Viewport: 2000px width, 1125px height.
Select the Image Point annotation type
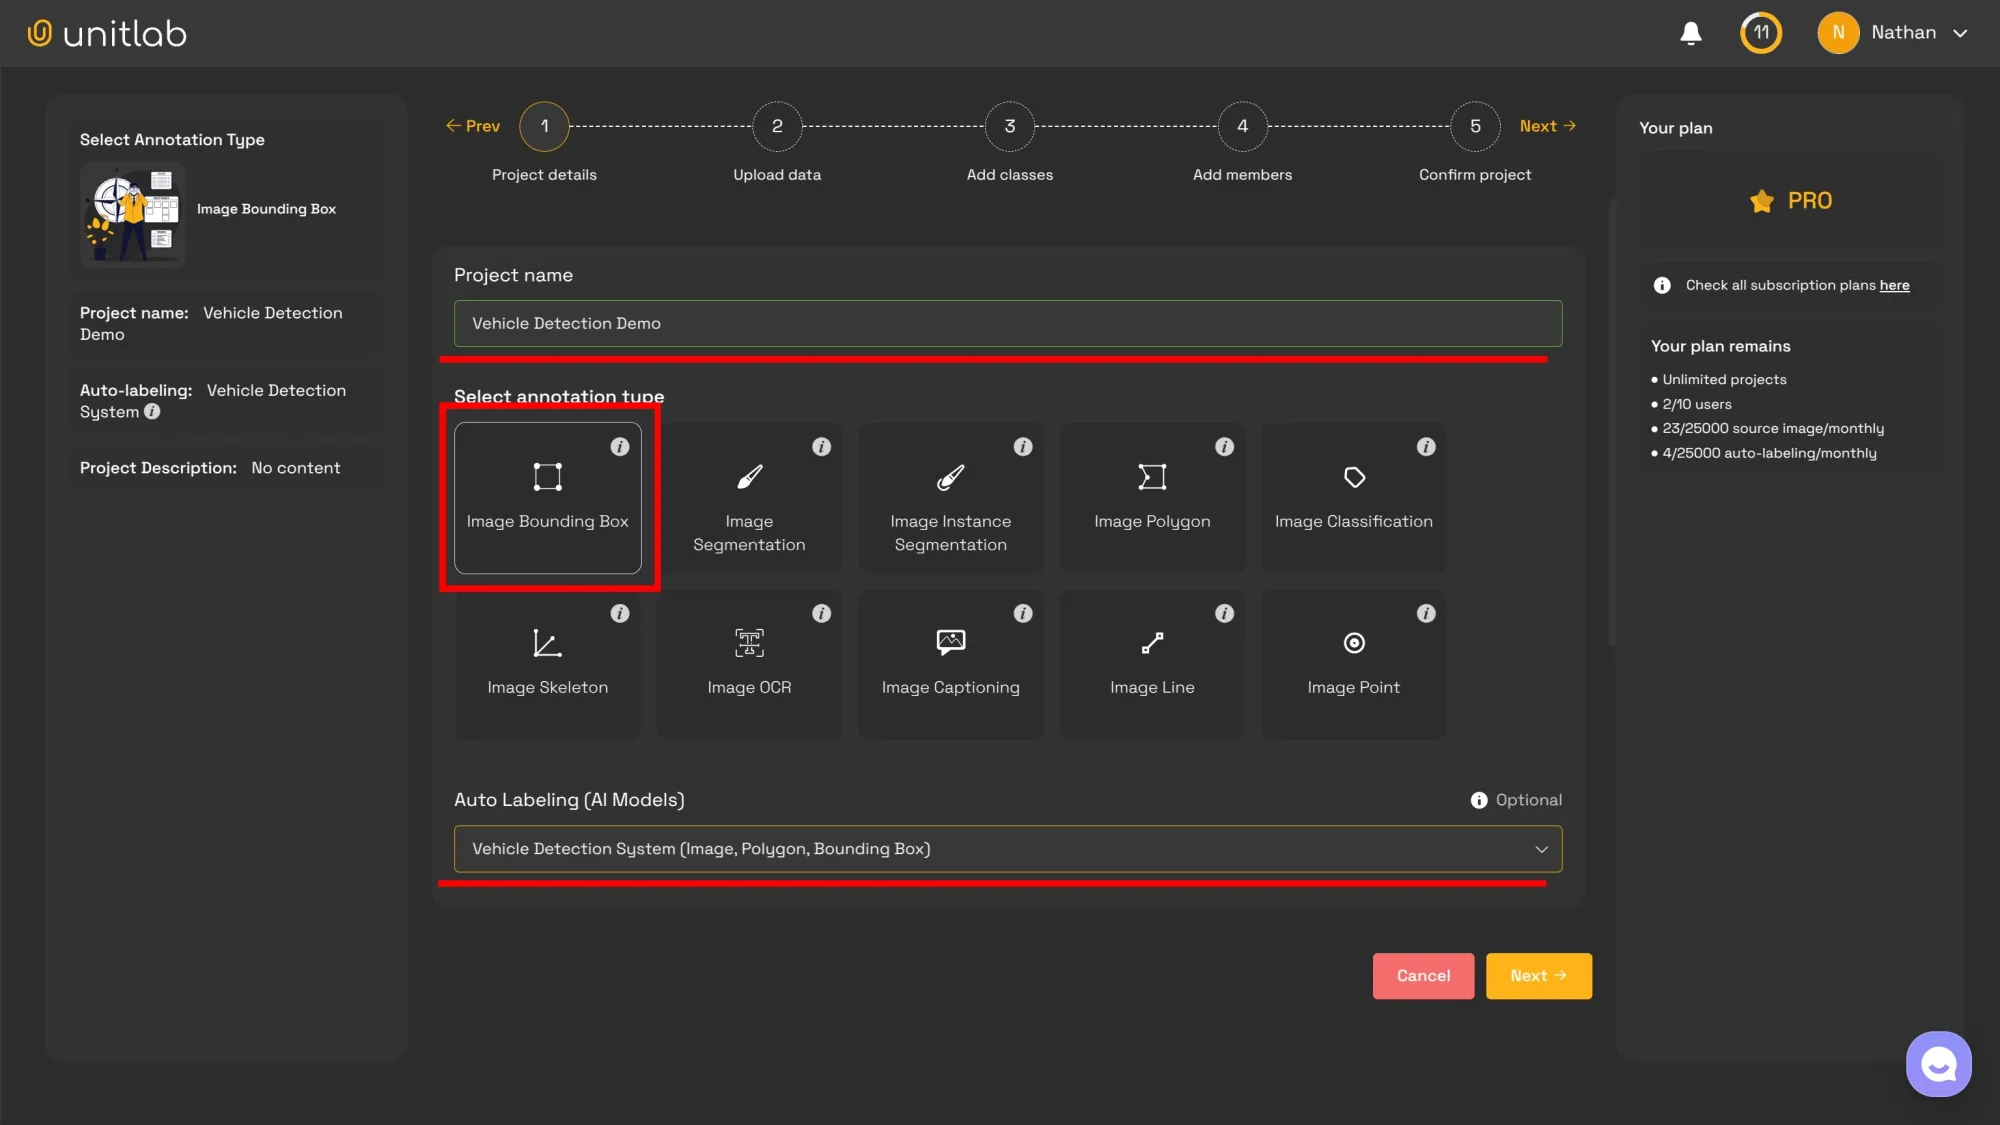[1353, 664]
